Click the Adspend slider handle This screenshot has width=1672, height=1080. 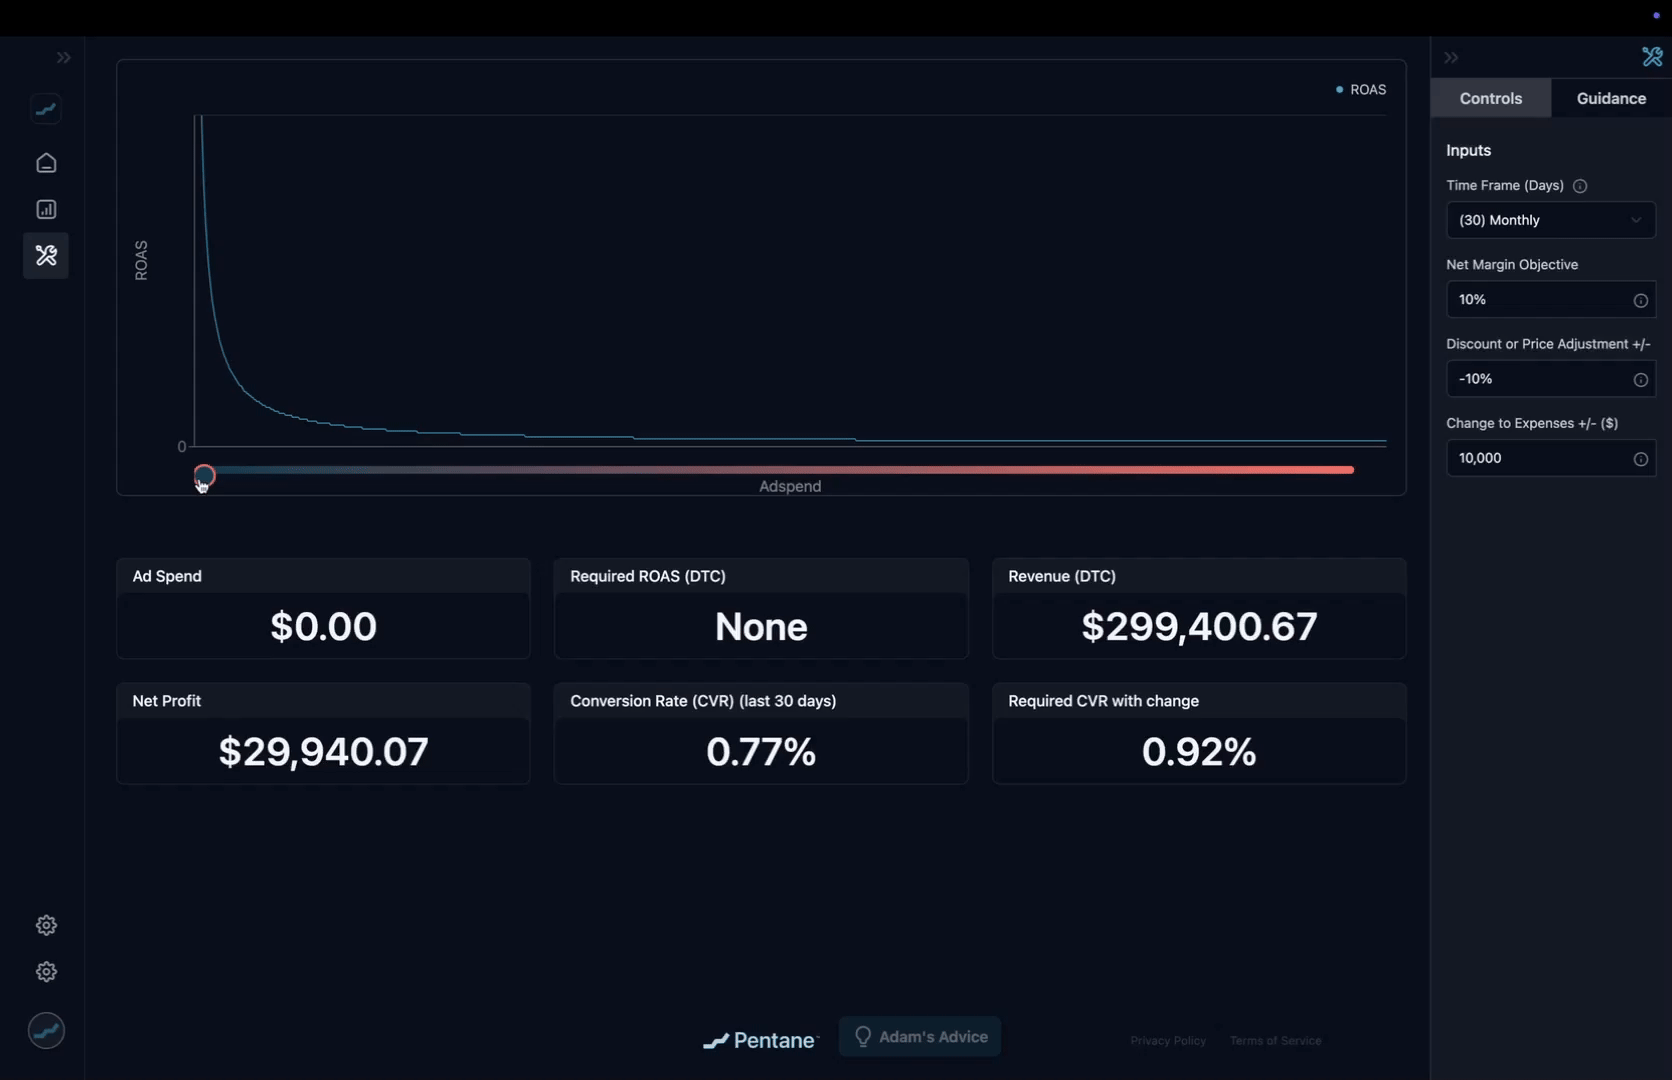pos(204,475)
